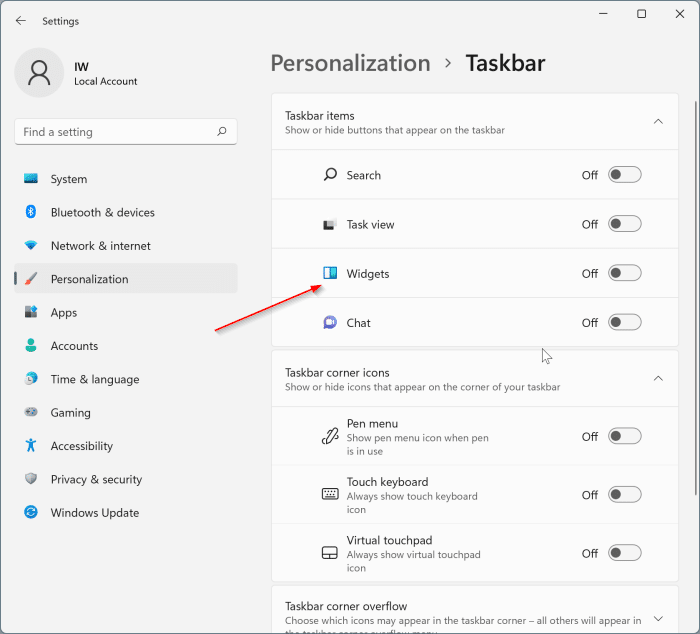
Task: Click 'Always show virtual touchpad' description
Action: point(413,555)
